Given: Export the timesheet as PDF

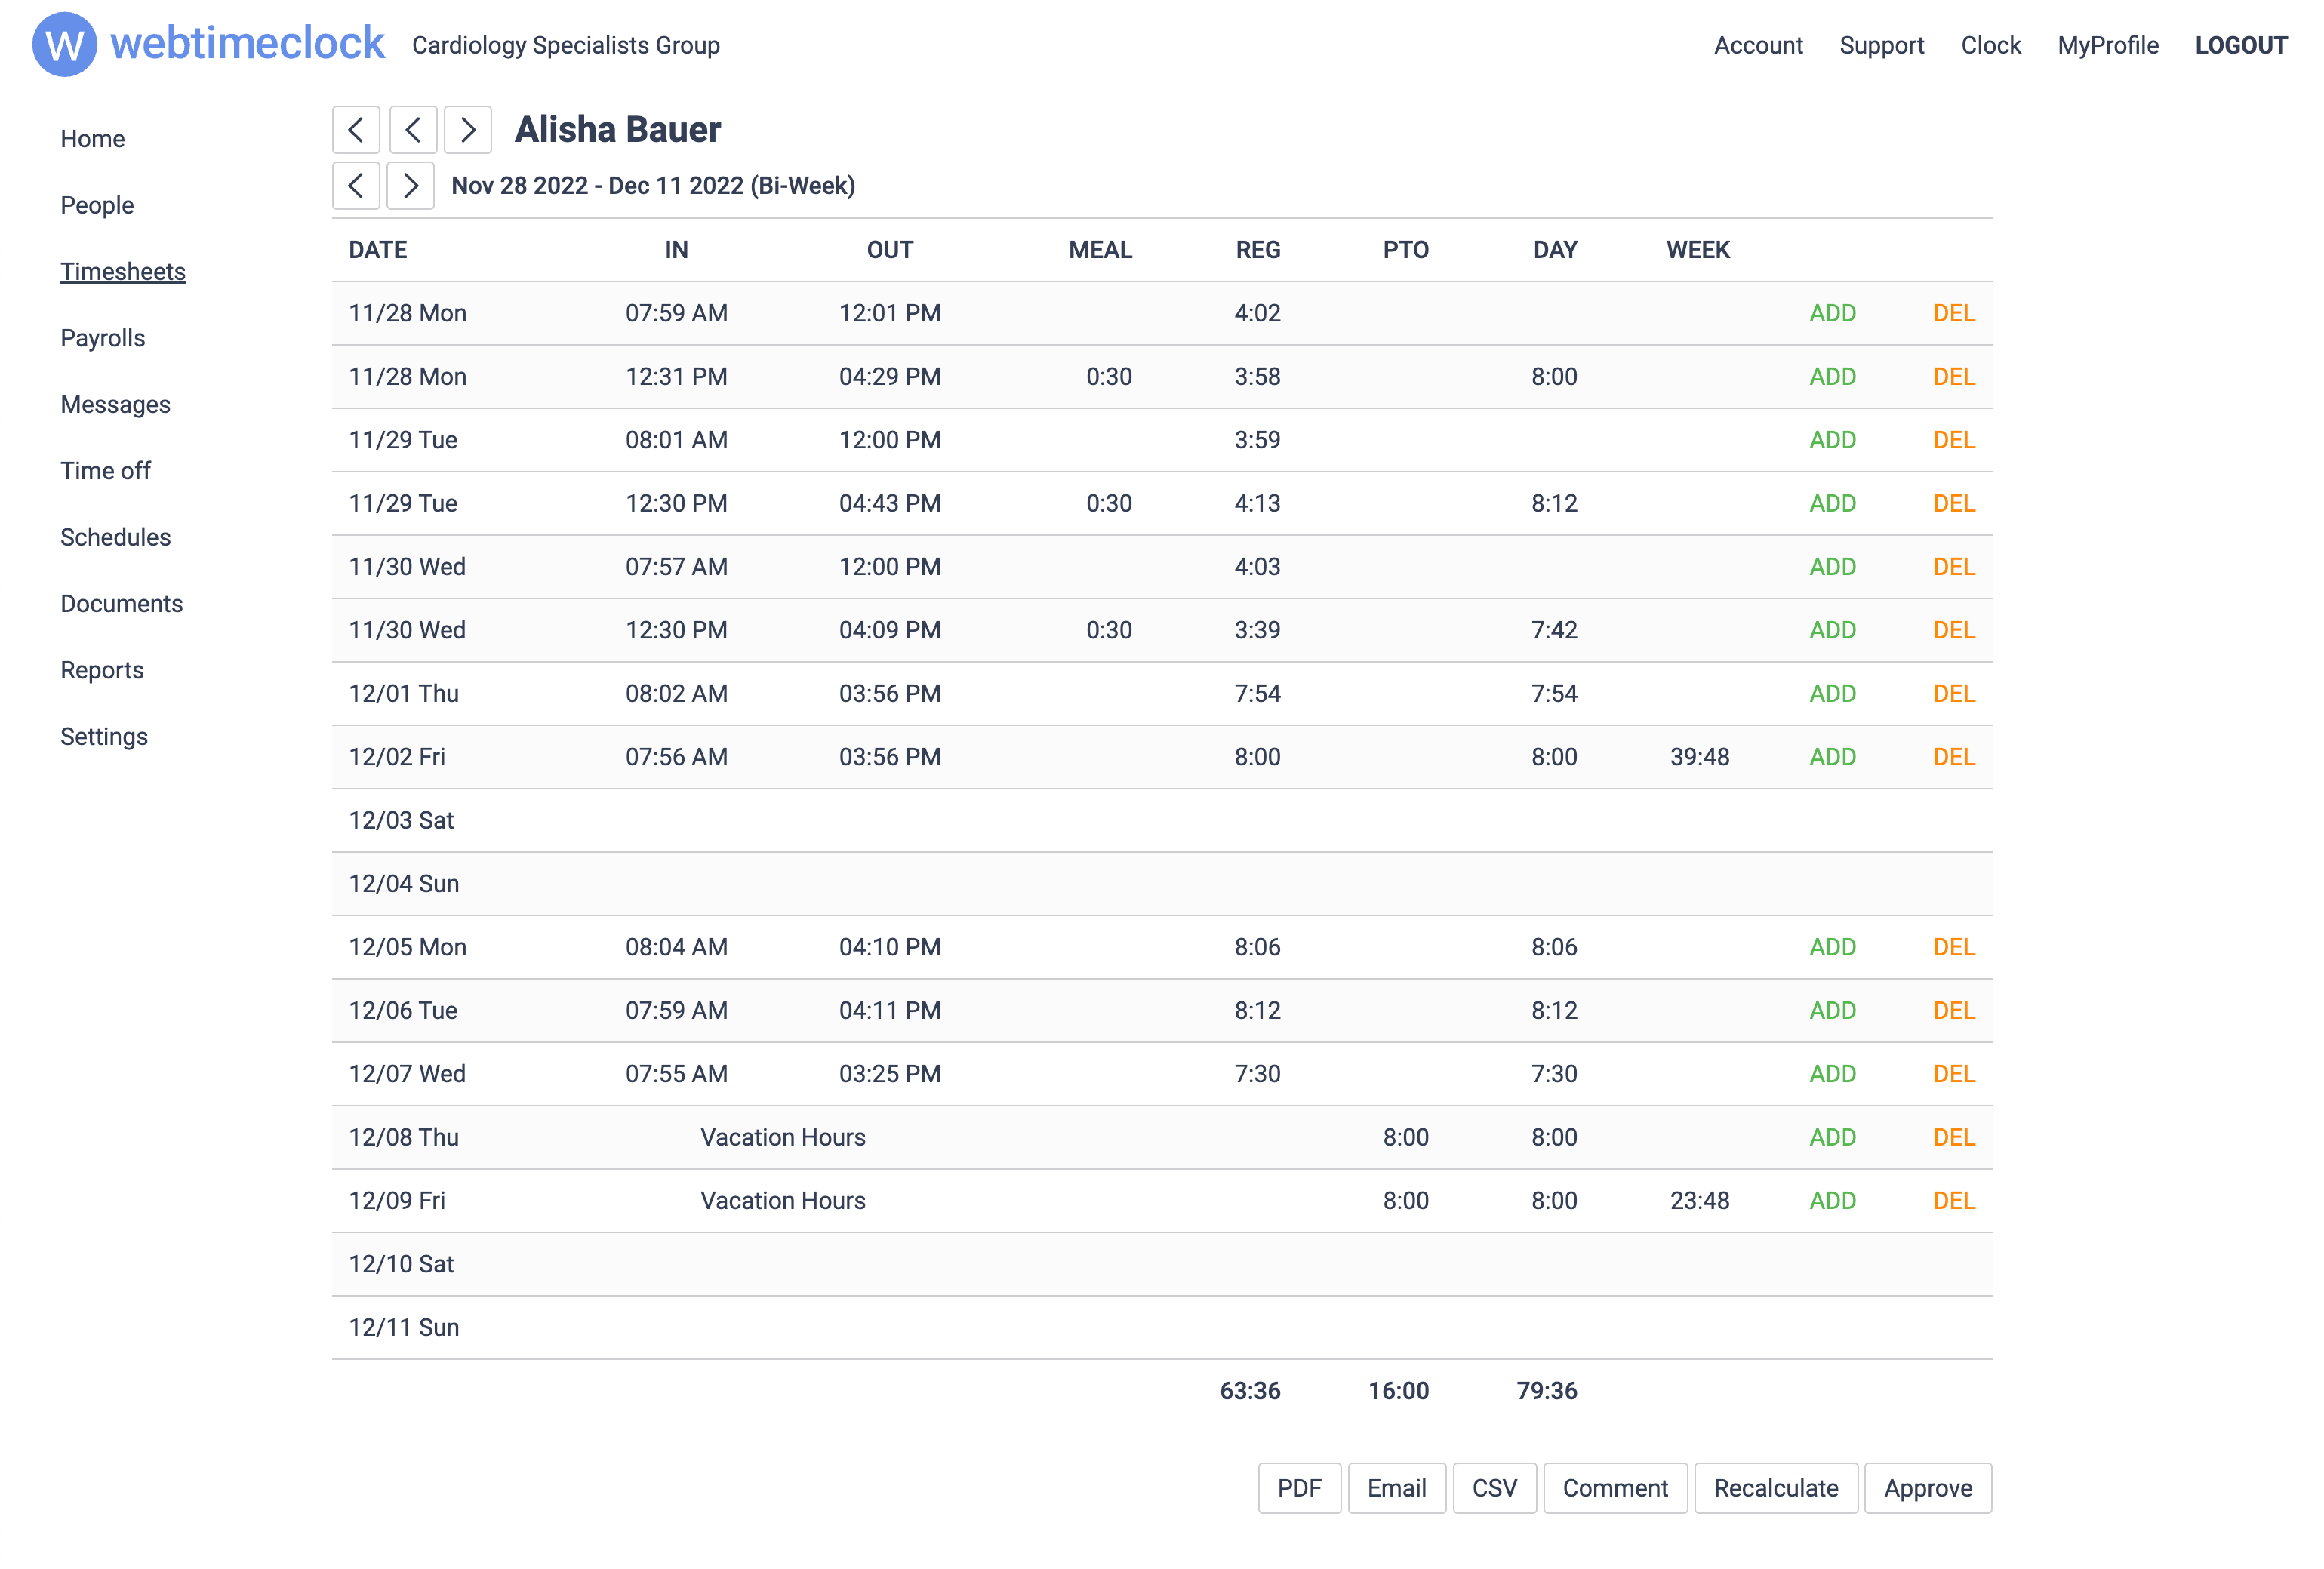Looking at the screenshot, I should tap(1299, 1488).
